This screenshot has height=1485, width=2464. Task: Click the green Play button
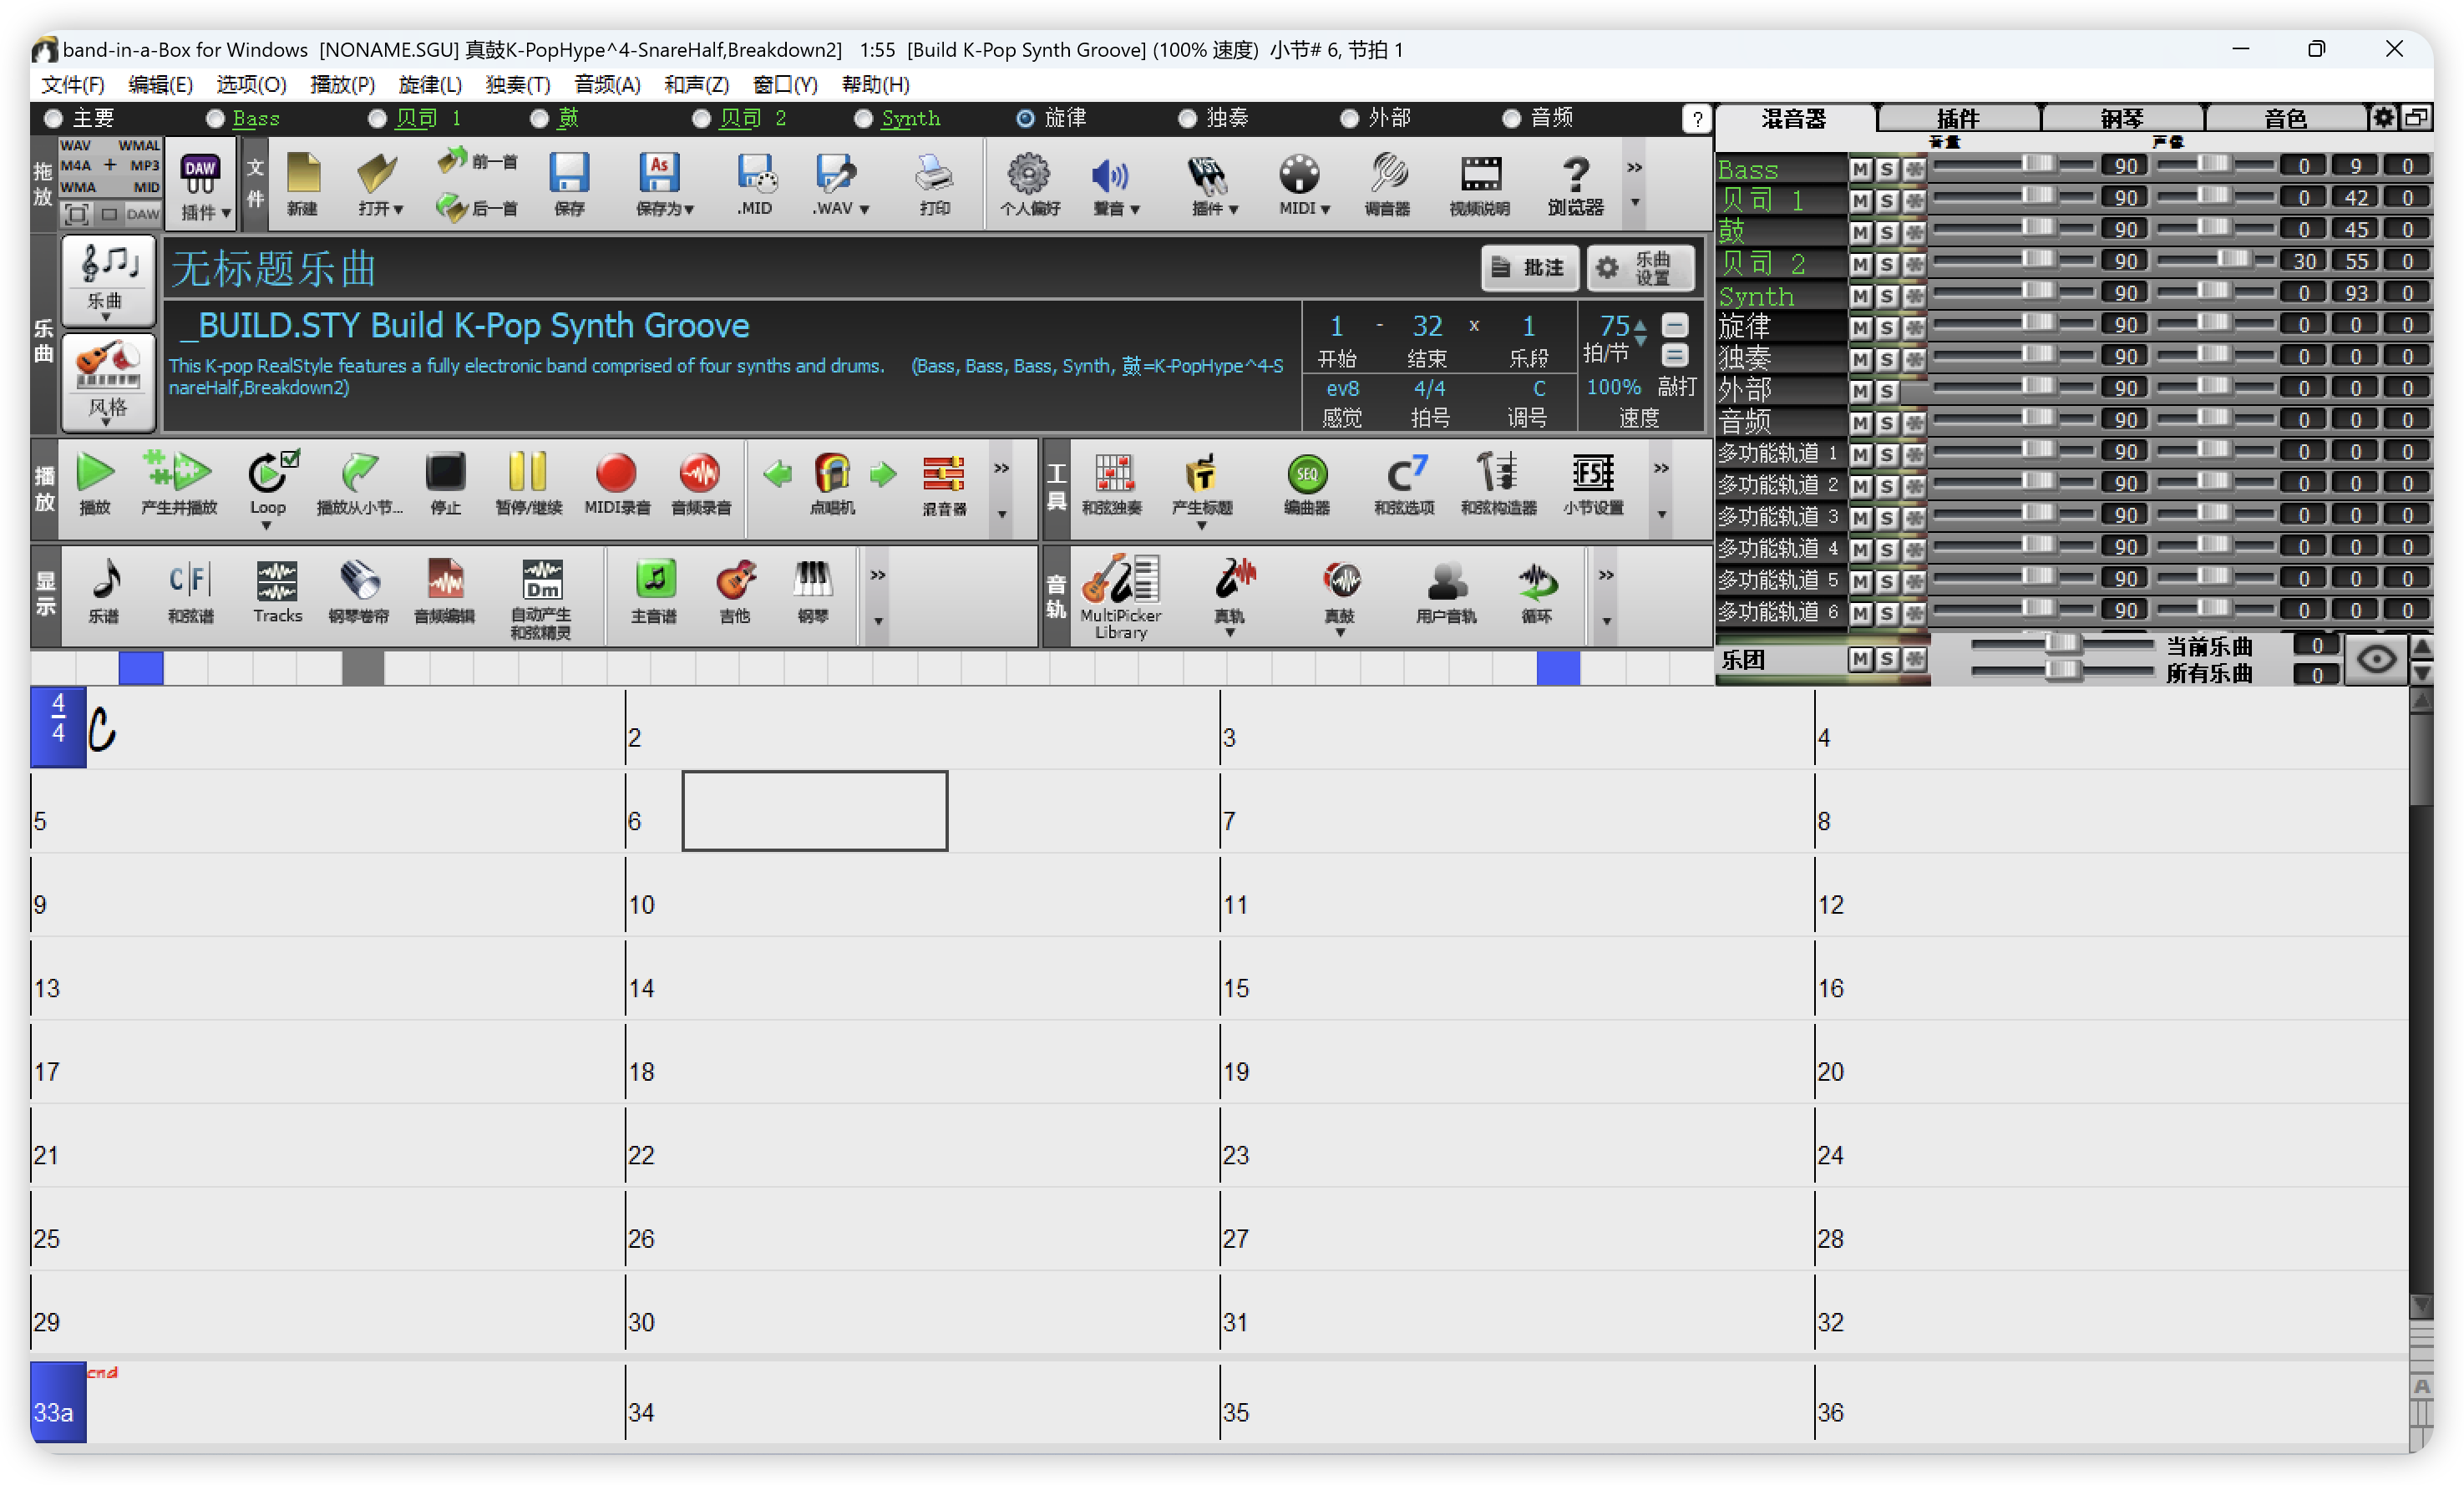[x=95, y=483]
